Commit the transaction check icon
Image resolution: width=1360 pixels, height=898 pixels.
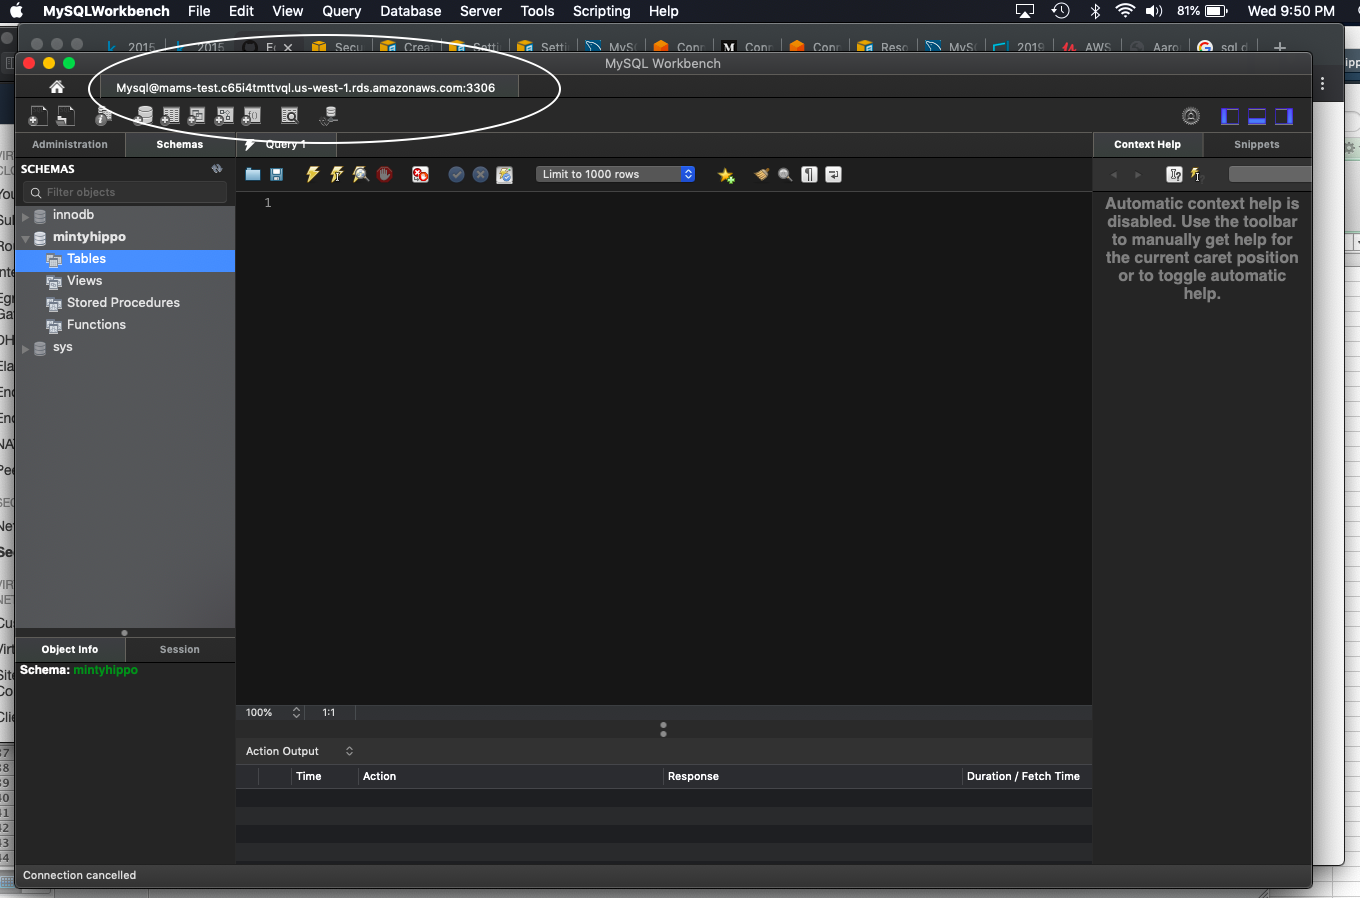pyautogui.click(x=456, y=174)
